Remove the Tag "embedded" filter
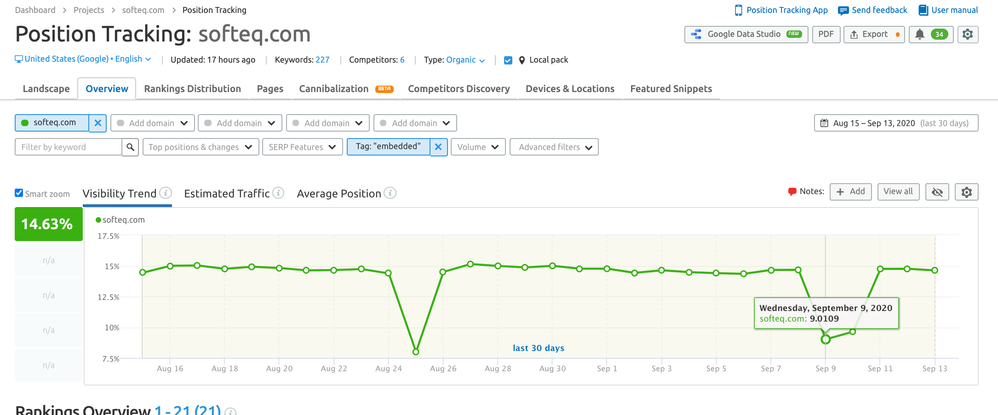The image size is (998, 415). [x=438, y=147]
